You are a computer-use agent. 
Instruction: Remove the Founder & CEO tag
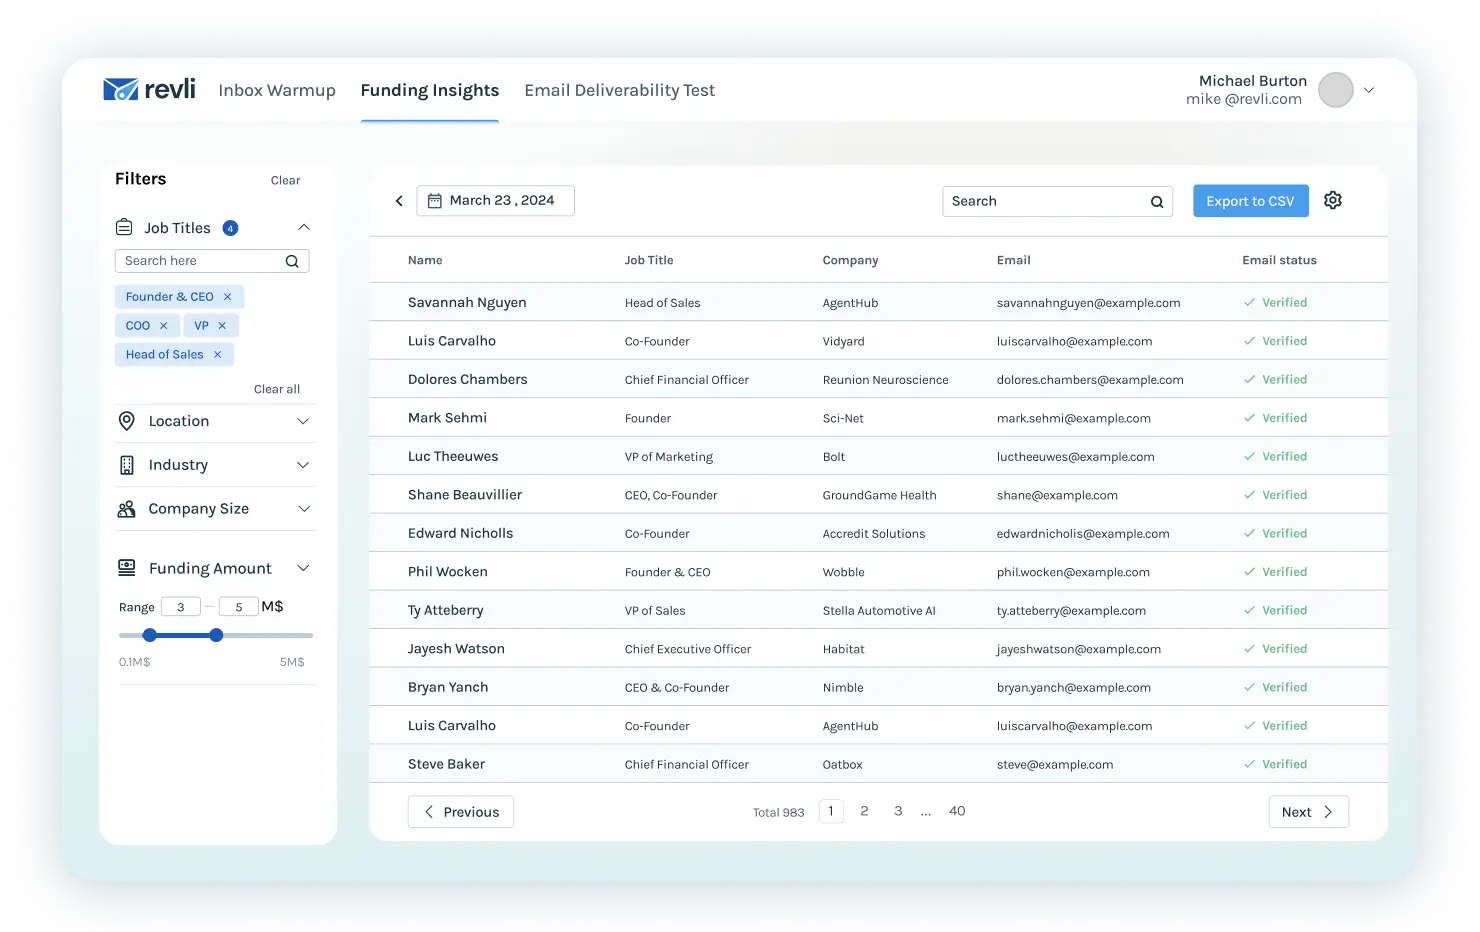[x=227, y=297]
